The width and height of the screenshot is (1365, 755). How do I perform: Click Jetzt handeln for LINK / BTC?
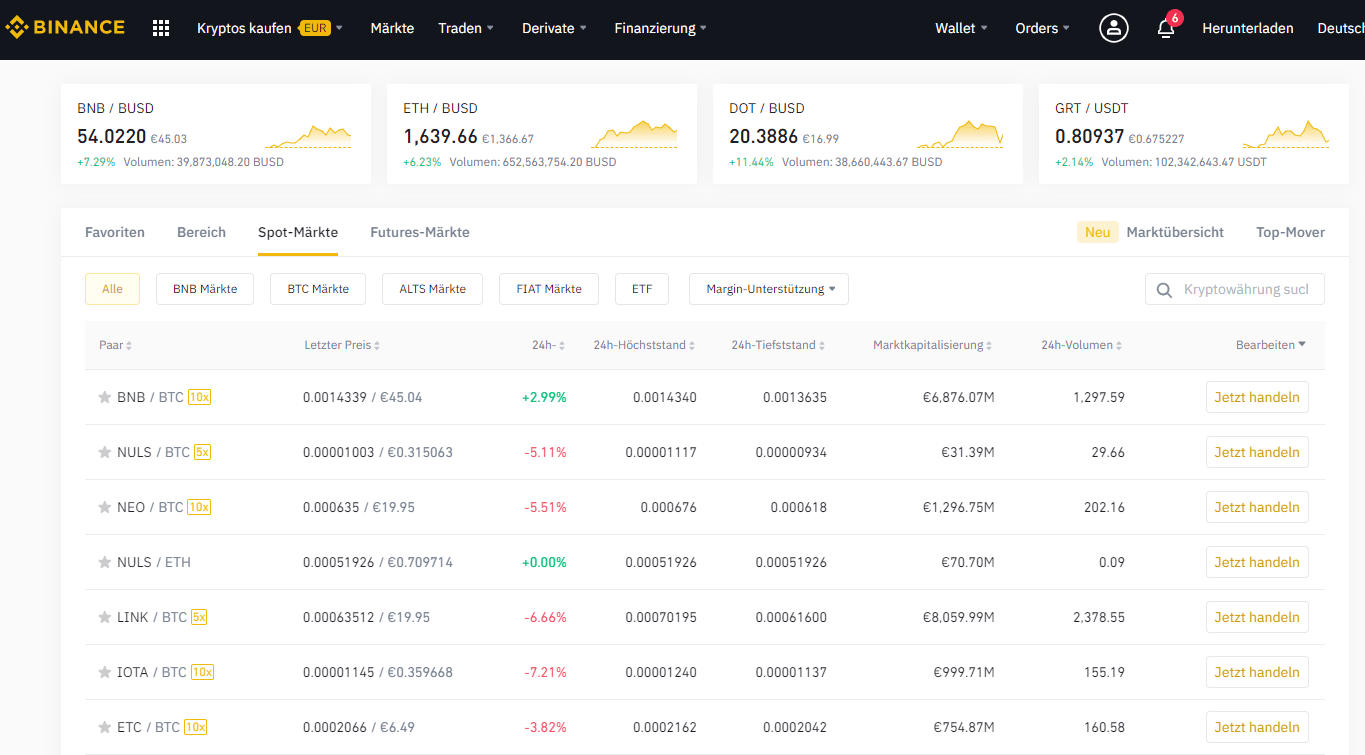pos(1257,617)
